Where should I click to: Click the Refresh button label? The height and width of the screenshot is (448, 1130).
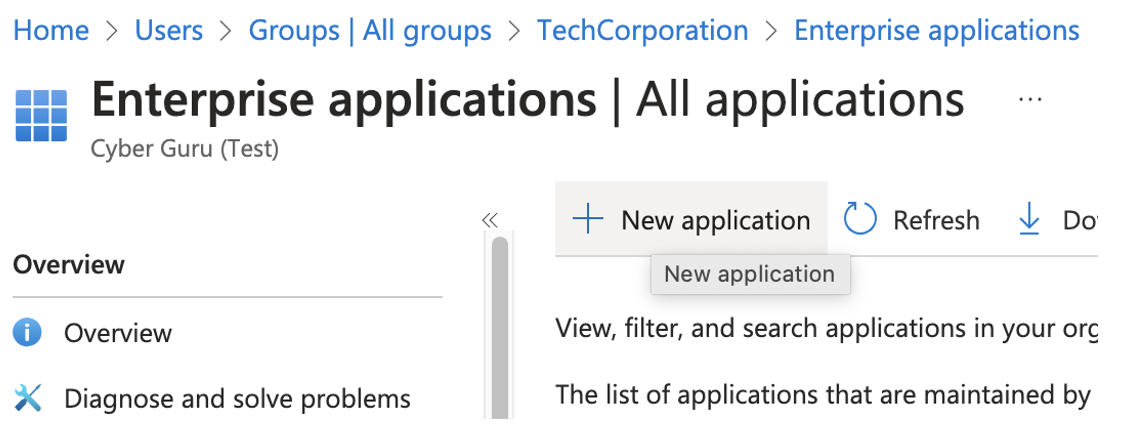[x=936, y=220]
